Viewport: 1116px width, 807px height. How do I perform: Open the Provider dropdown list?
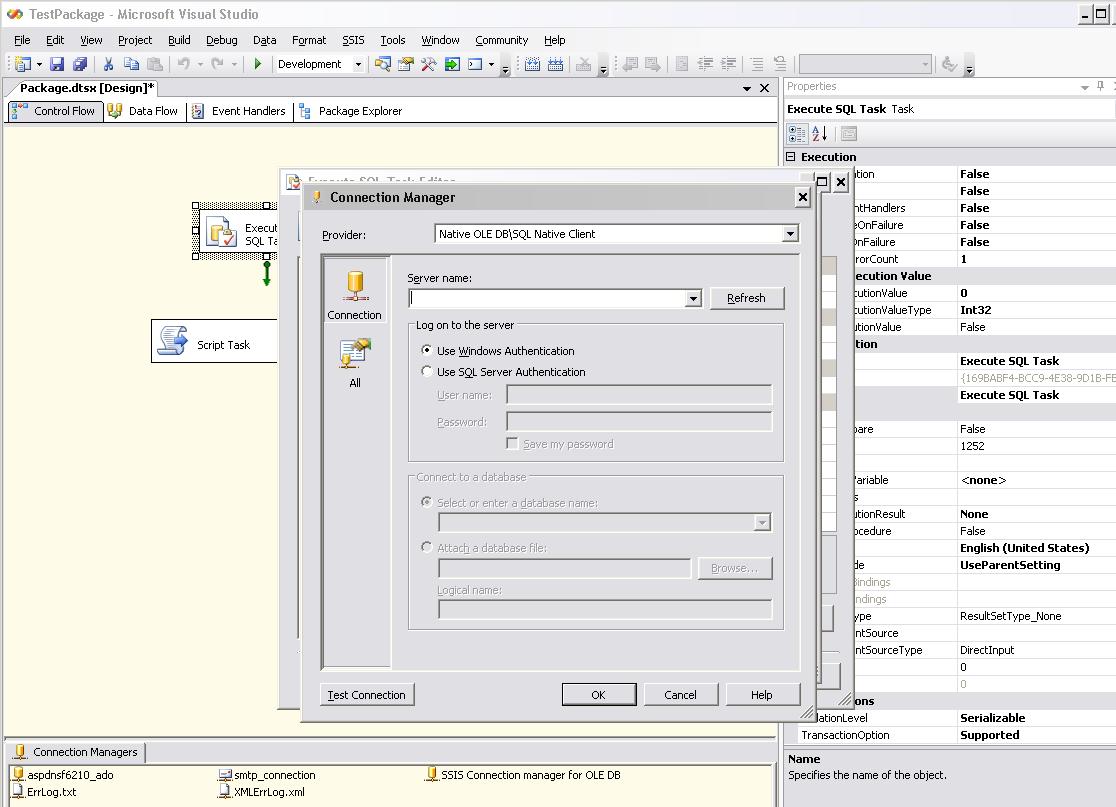pyautogui.click(x=790, y=234)
